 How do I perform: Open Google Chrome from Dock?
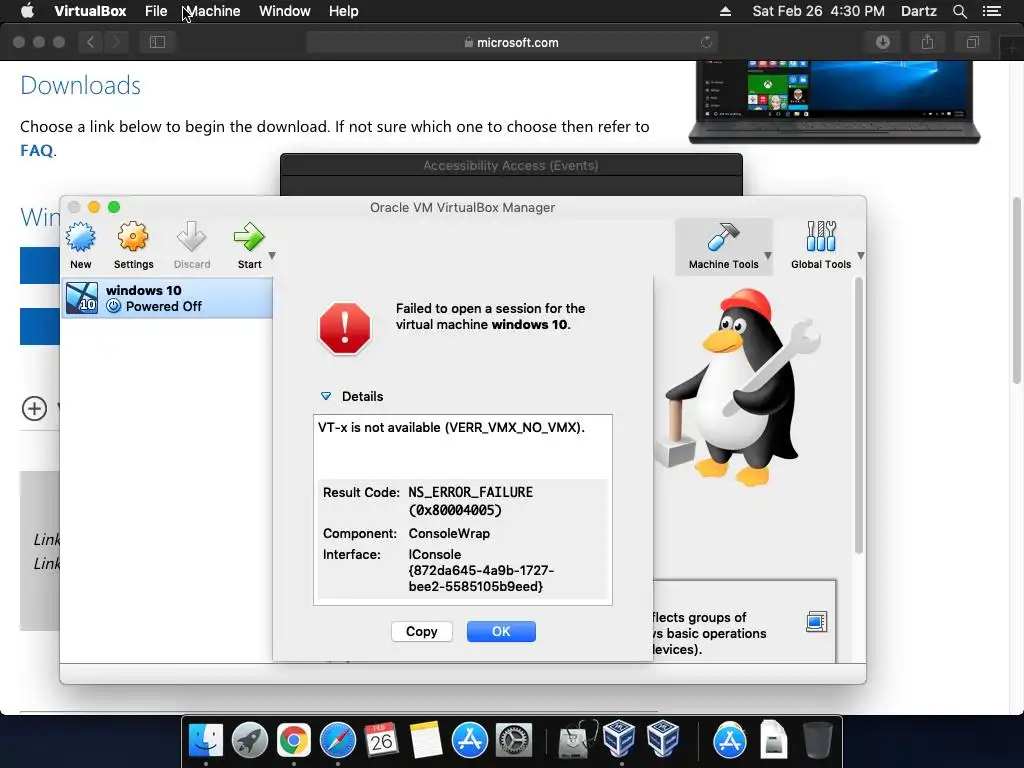293,741
